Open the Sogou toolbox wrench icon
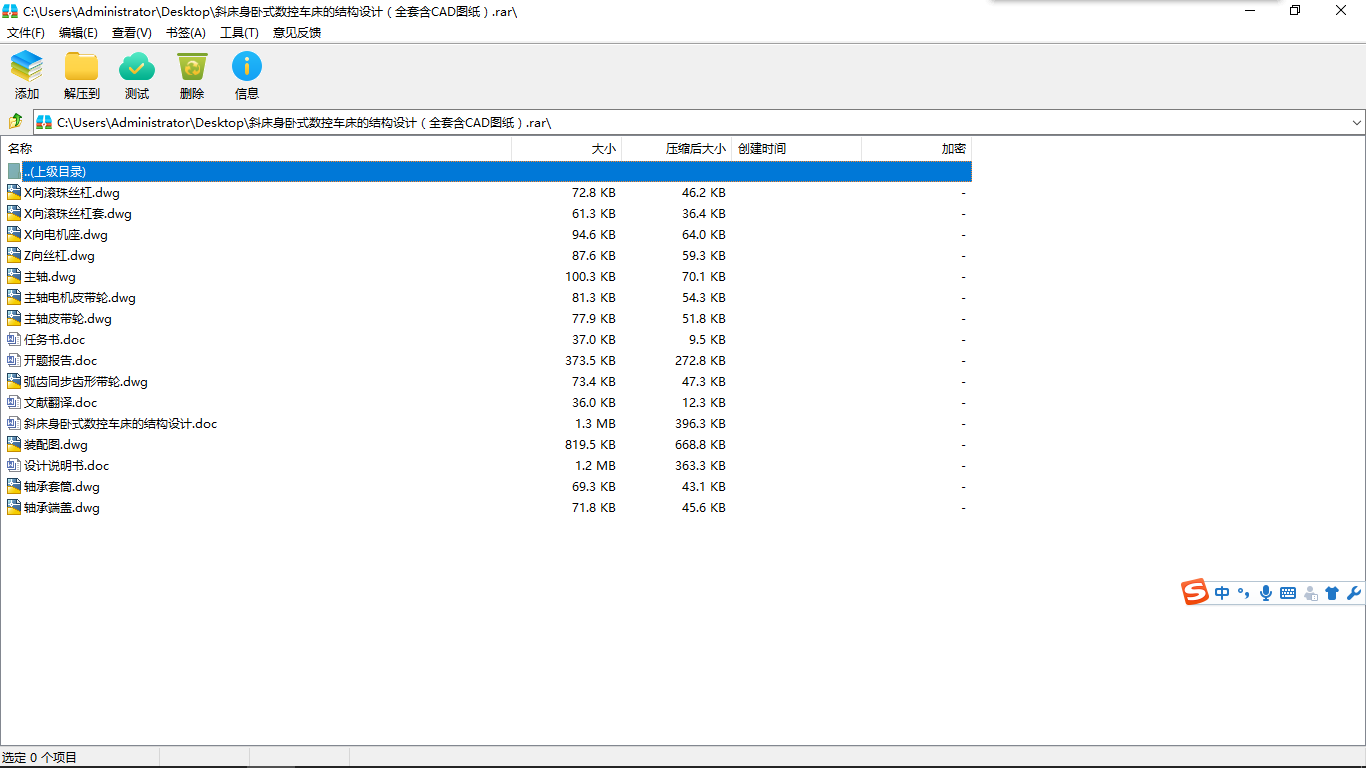Viewport: 1366px width, 768px height. (x=1354, y=593)
